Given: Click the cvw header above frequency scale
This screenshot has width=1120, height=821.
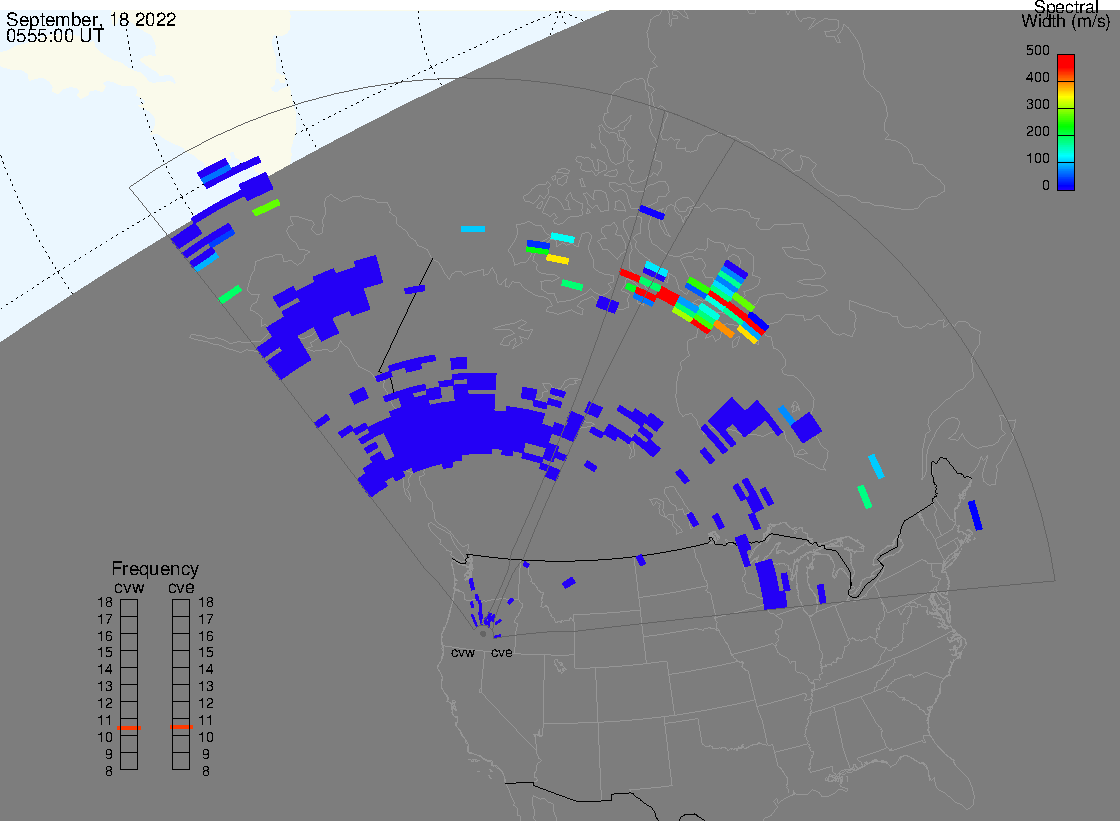Looking at the screenshot, I should pyautogui.click(x=129, y=587).
